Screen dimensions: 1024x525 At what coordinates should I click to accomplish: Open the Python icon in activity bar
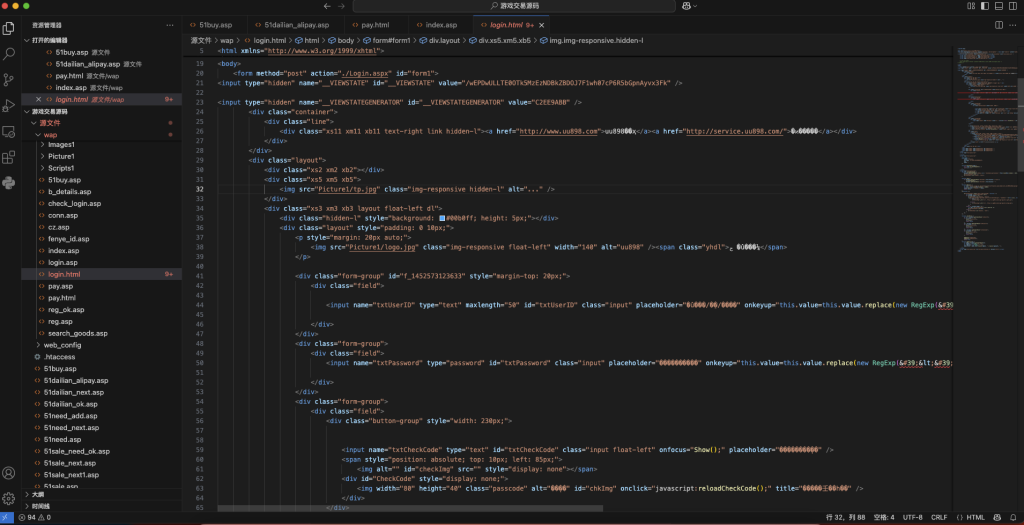(8, 183)
